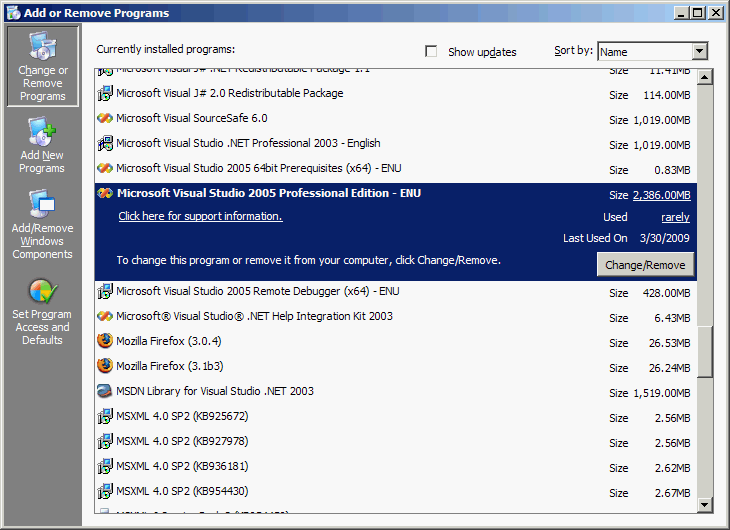730x530 pixels.
Task: Click the 'rarely' usage link
Action: [x=676, y=217]
